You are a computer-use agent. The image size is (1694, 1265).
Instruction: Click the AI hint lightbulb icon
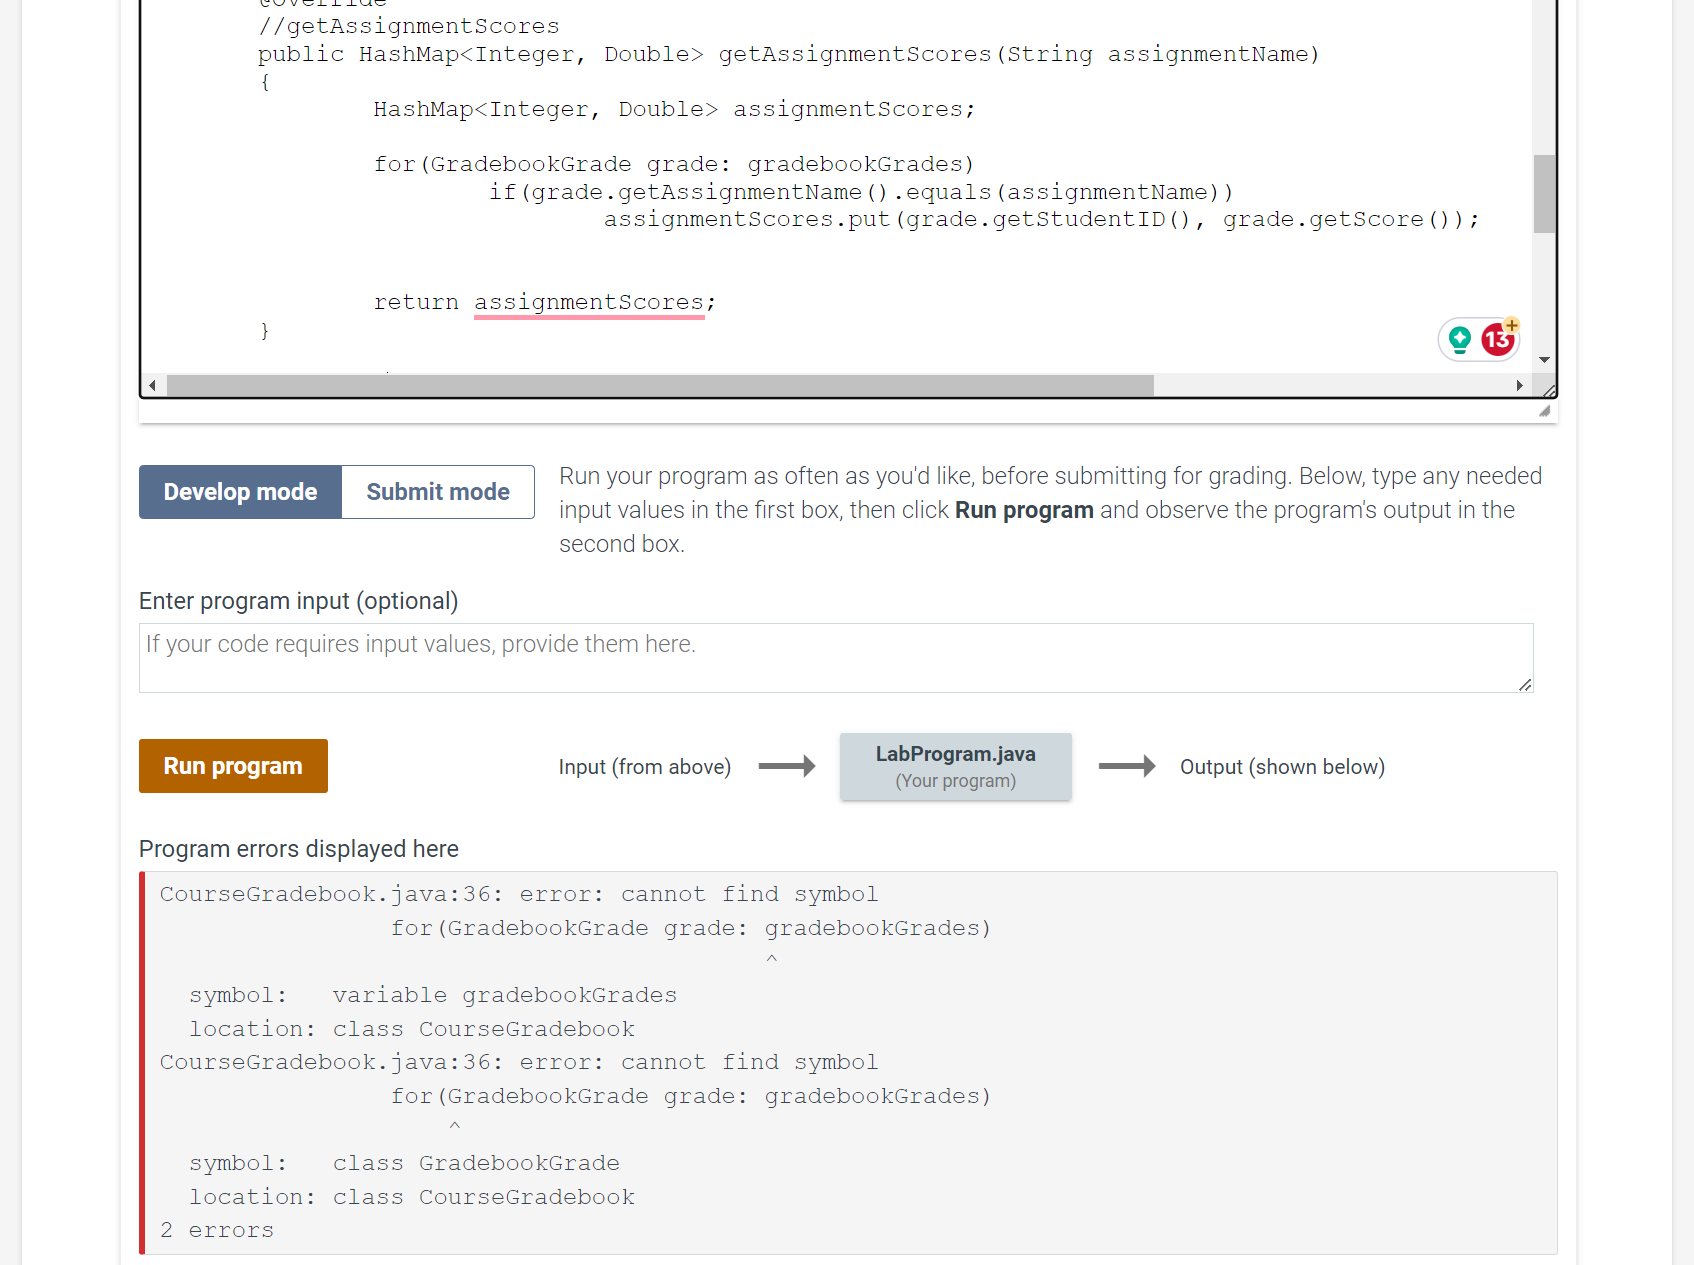pos(1459,339)
